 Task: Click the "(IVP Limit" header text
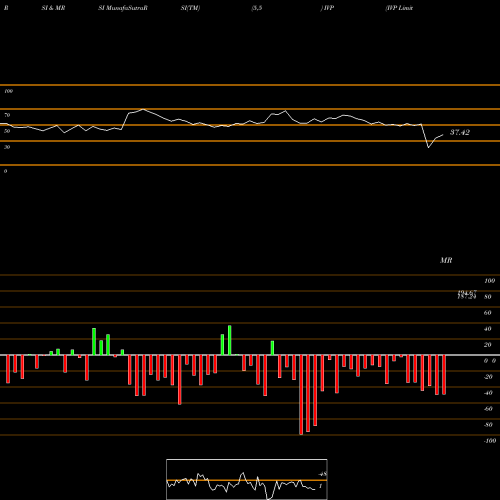399,8
